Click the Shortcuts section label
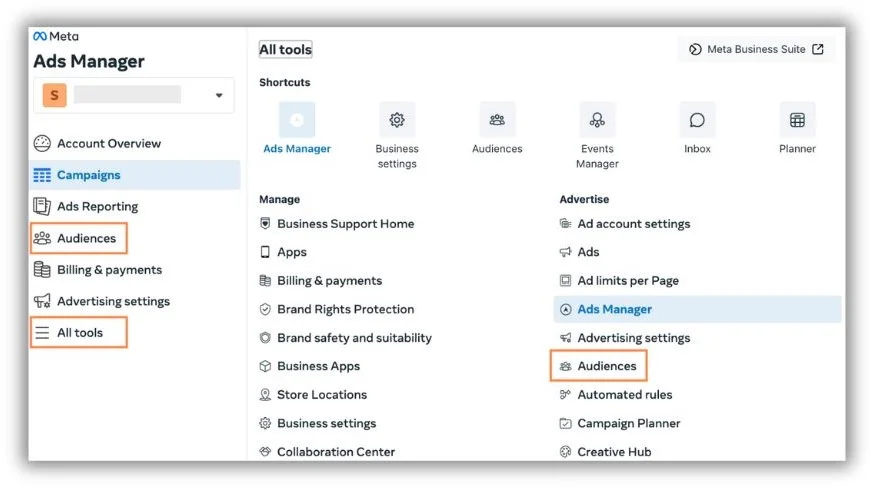877x490 pixels. 285,82
